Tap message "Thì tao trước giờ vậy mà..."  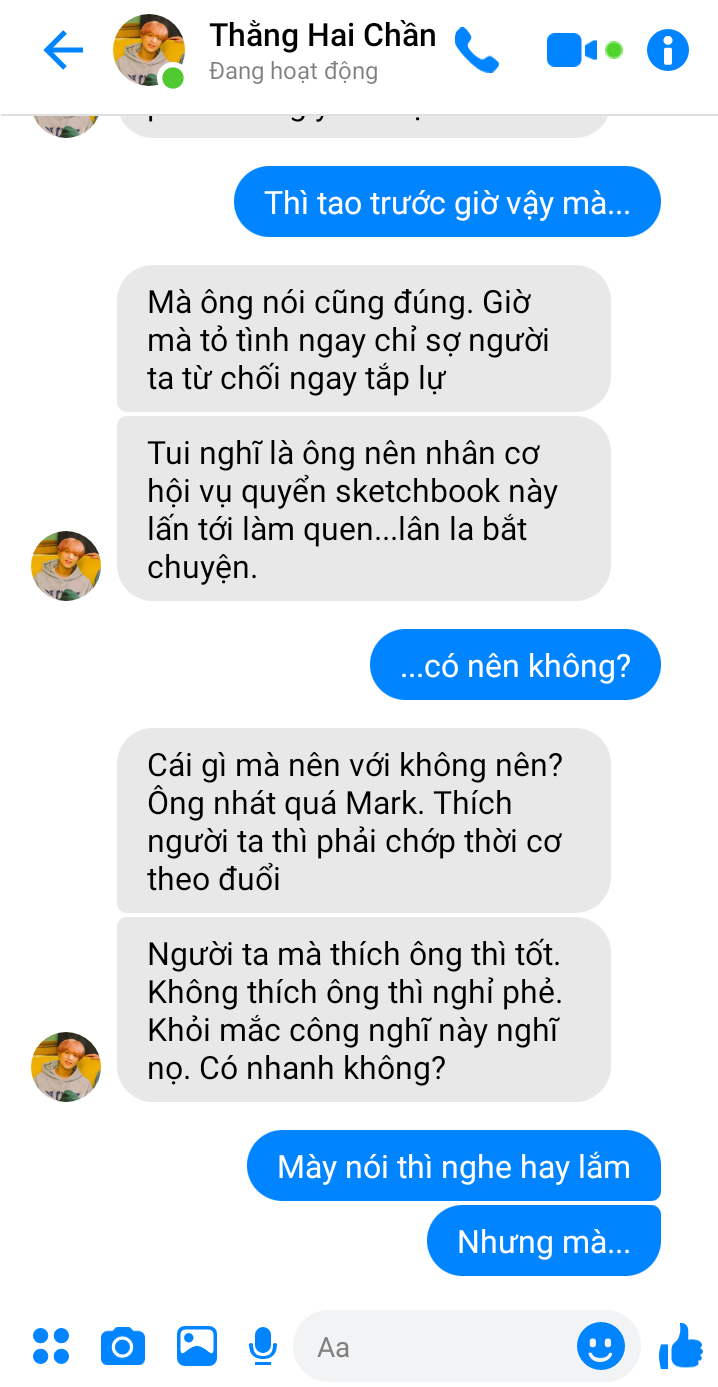point(447,202)
